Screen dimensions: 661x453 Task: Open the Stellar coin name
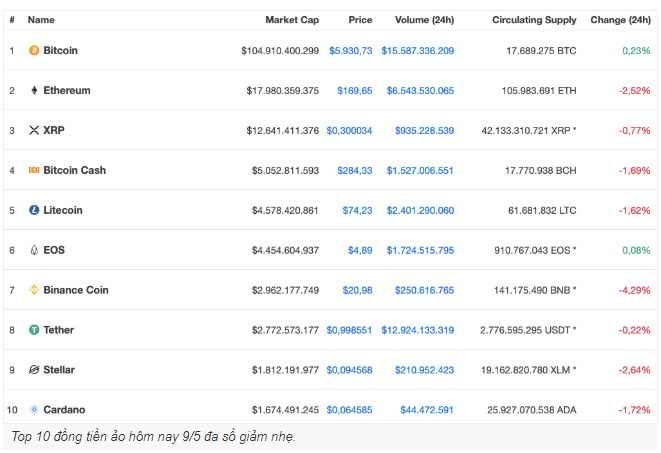[59, 370]
